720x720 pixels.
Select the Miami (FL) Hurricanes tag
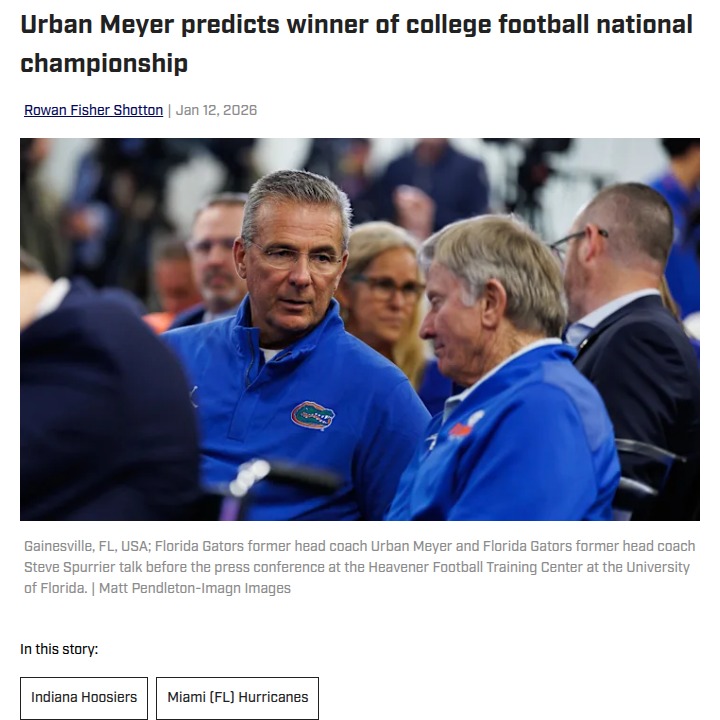237,697
